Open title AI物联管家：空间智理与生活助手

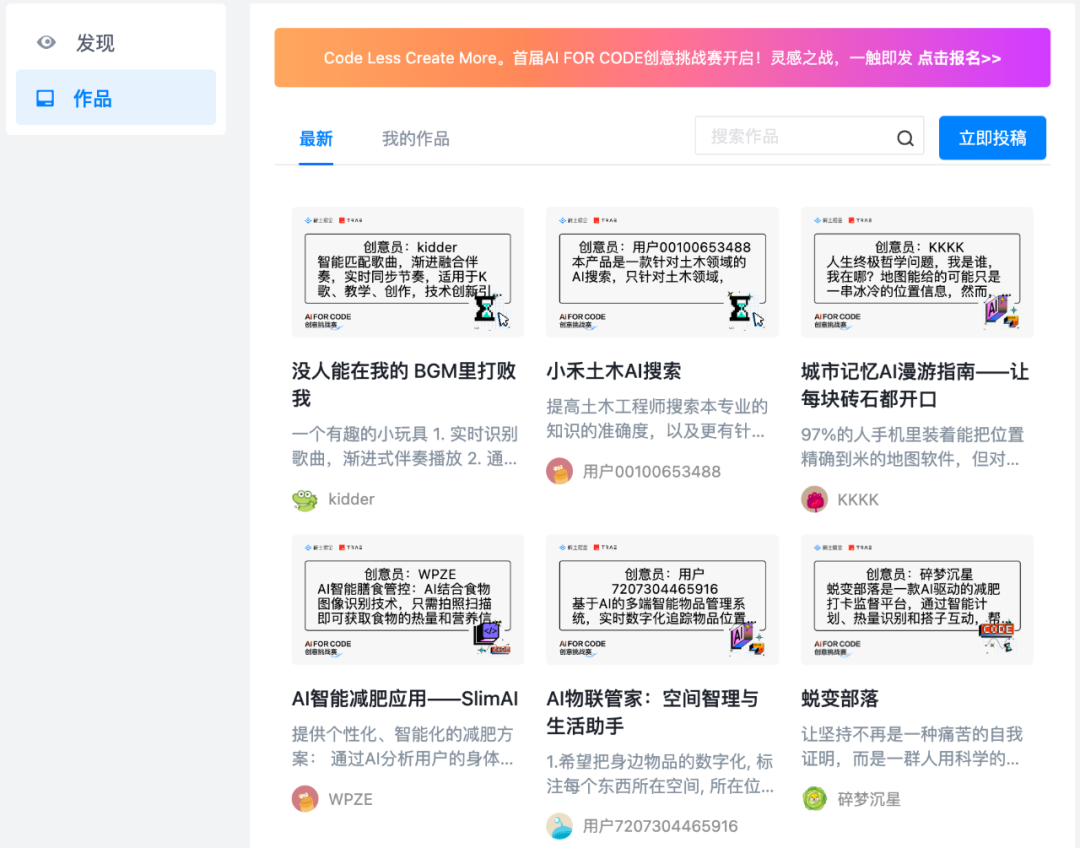pyautogui.click(x=652, y=712)
